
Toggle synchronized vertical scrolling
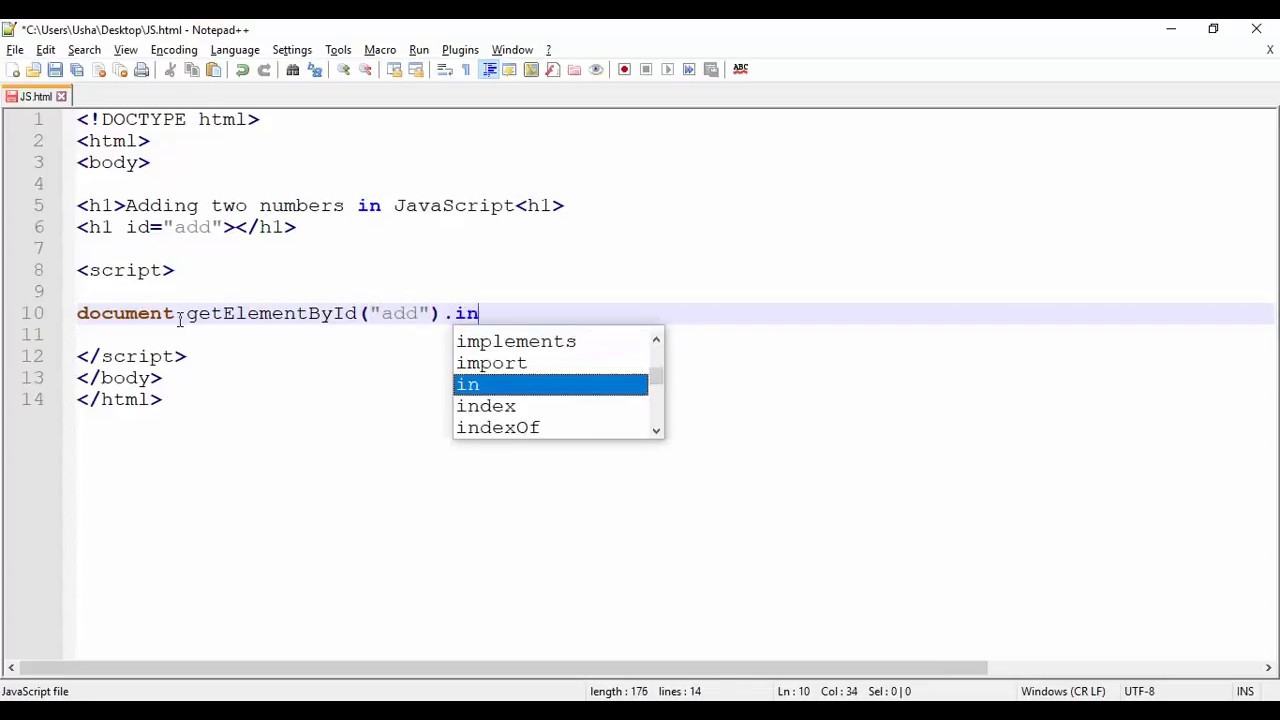click(x=394, y=70)
